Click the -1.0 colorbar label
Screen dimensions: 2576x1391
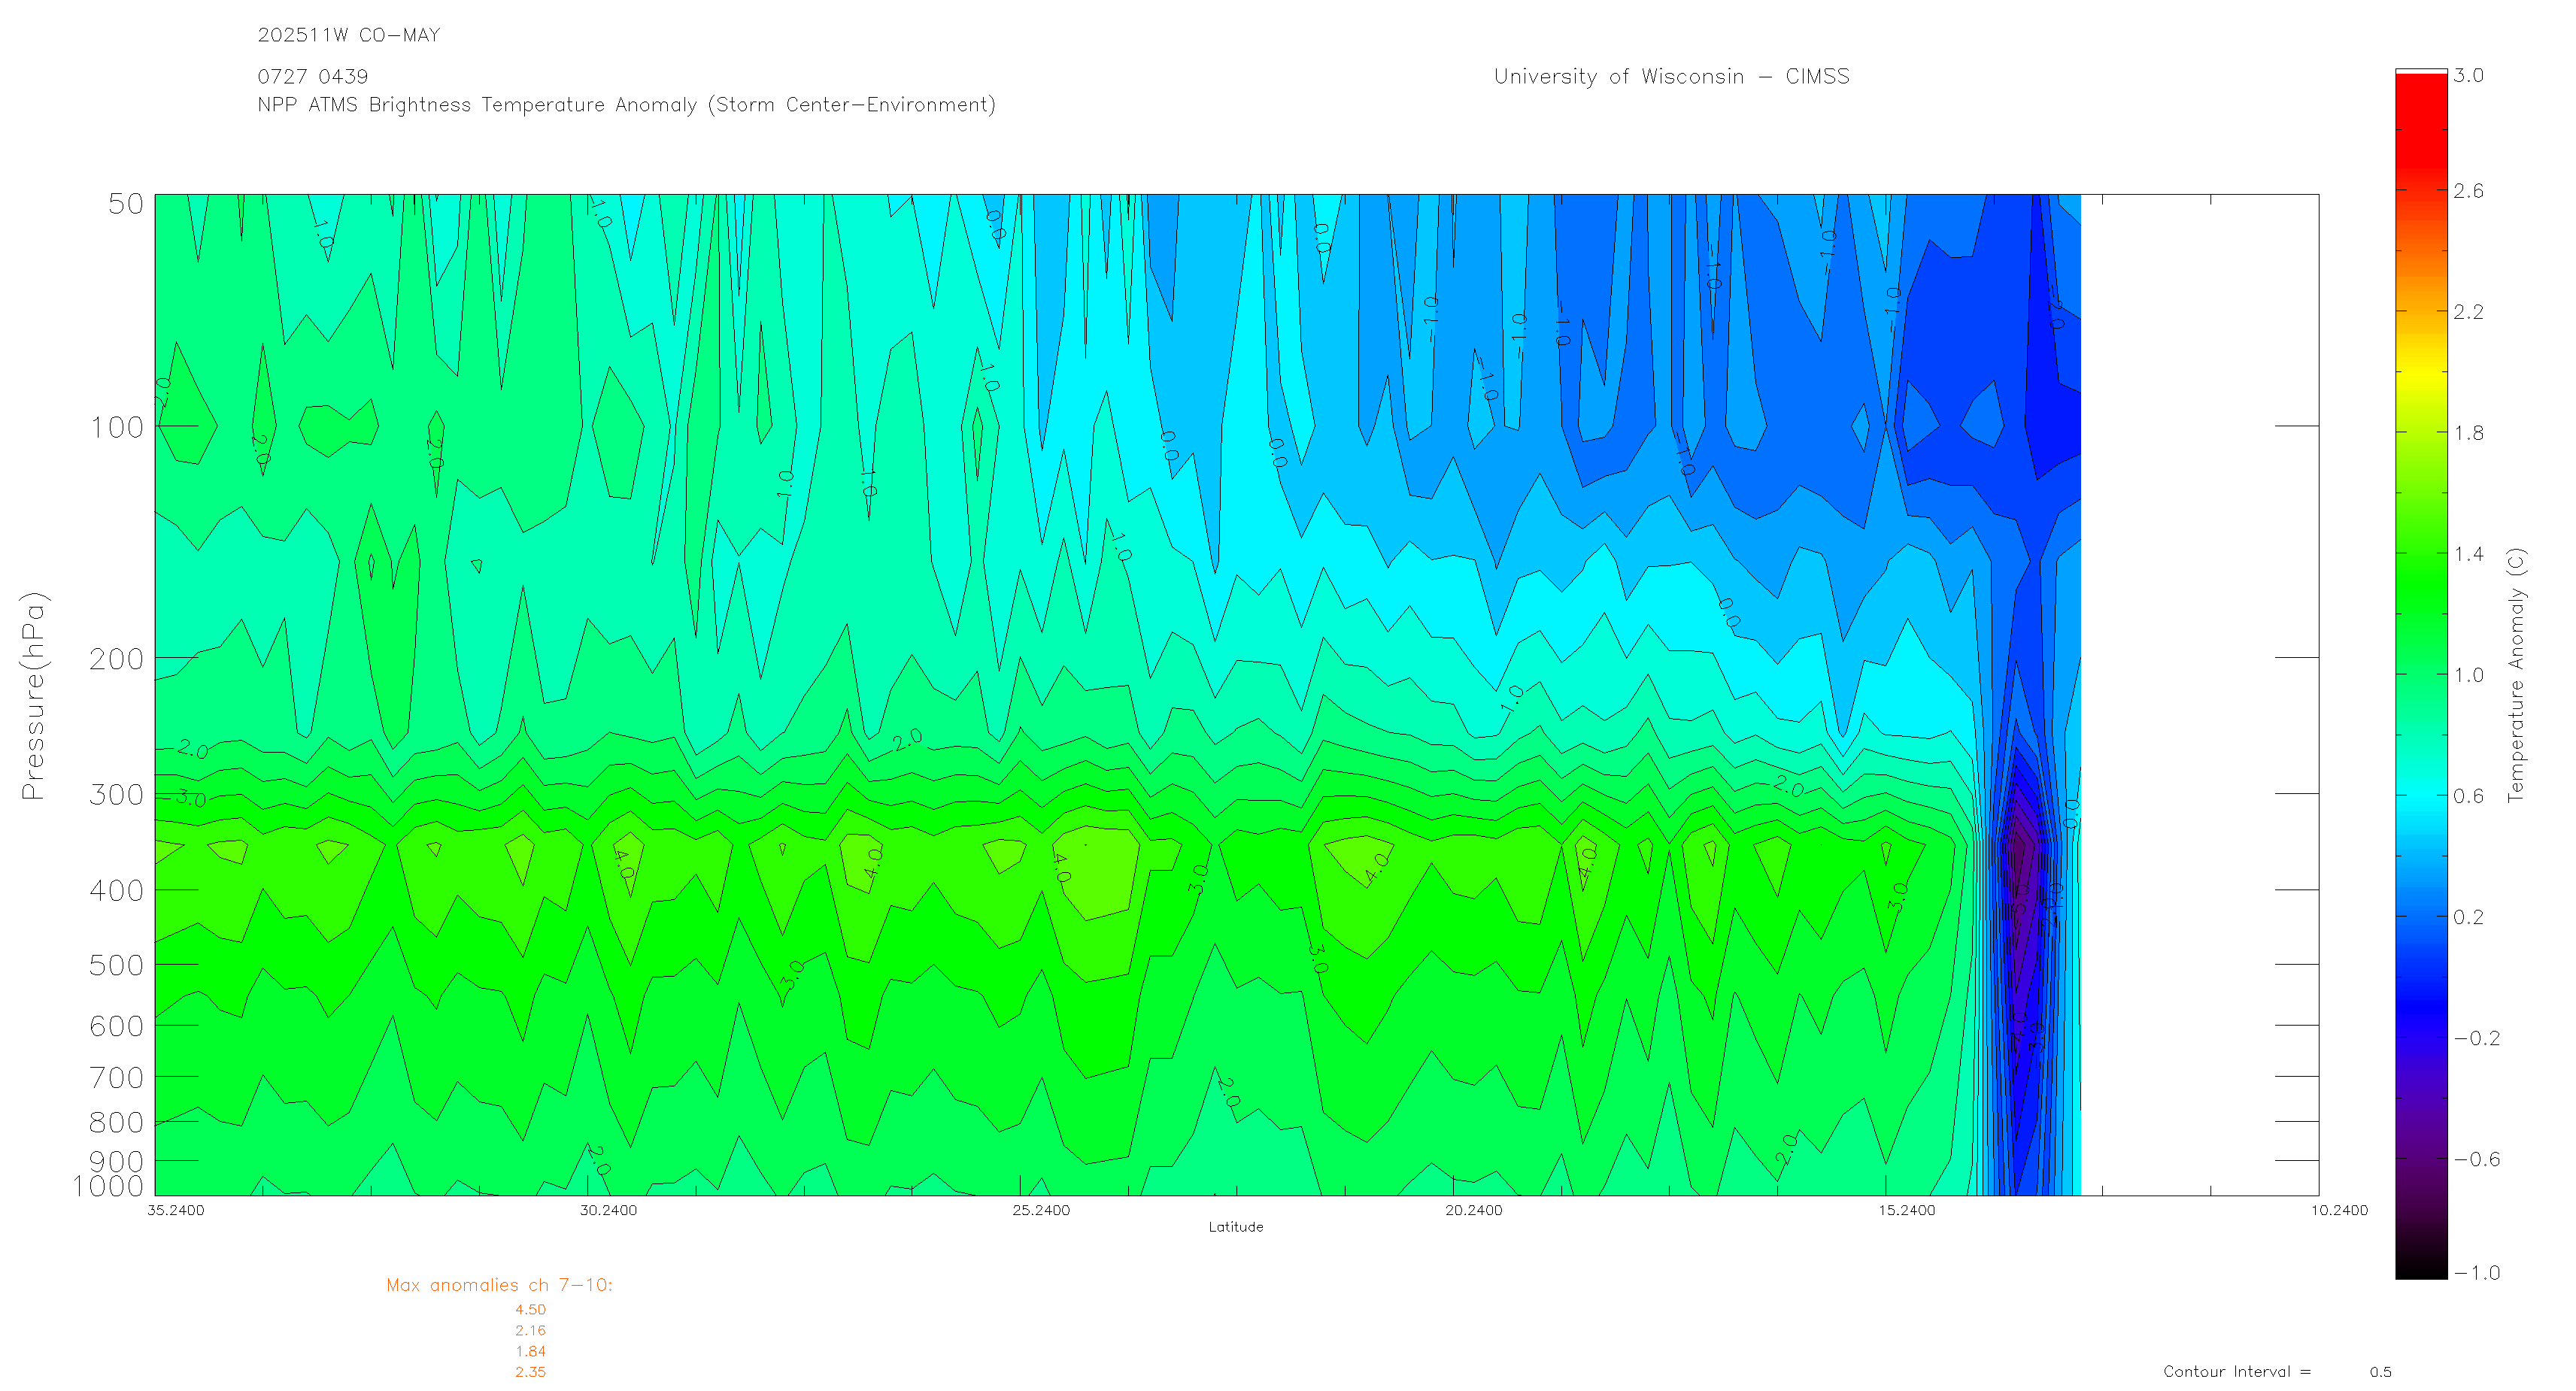click(2476, 1273)
